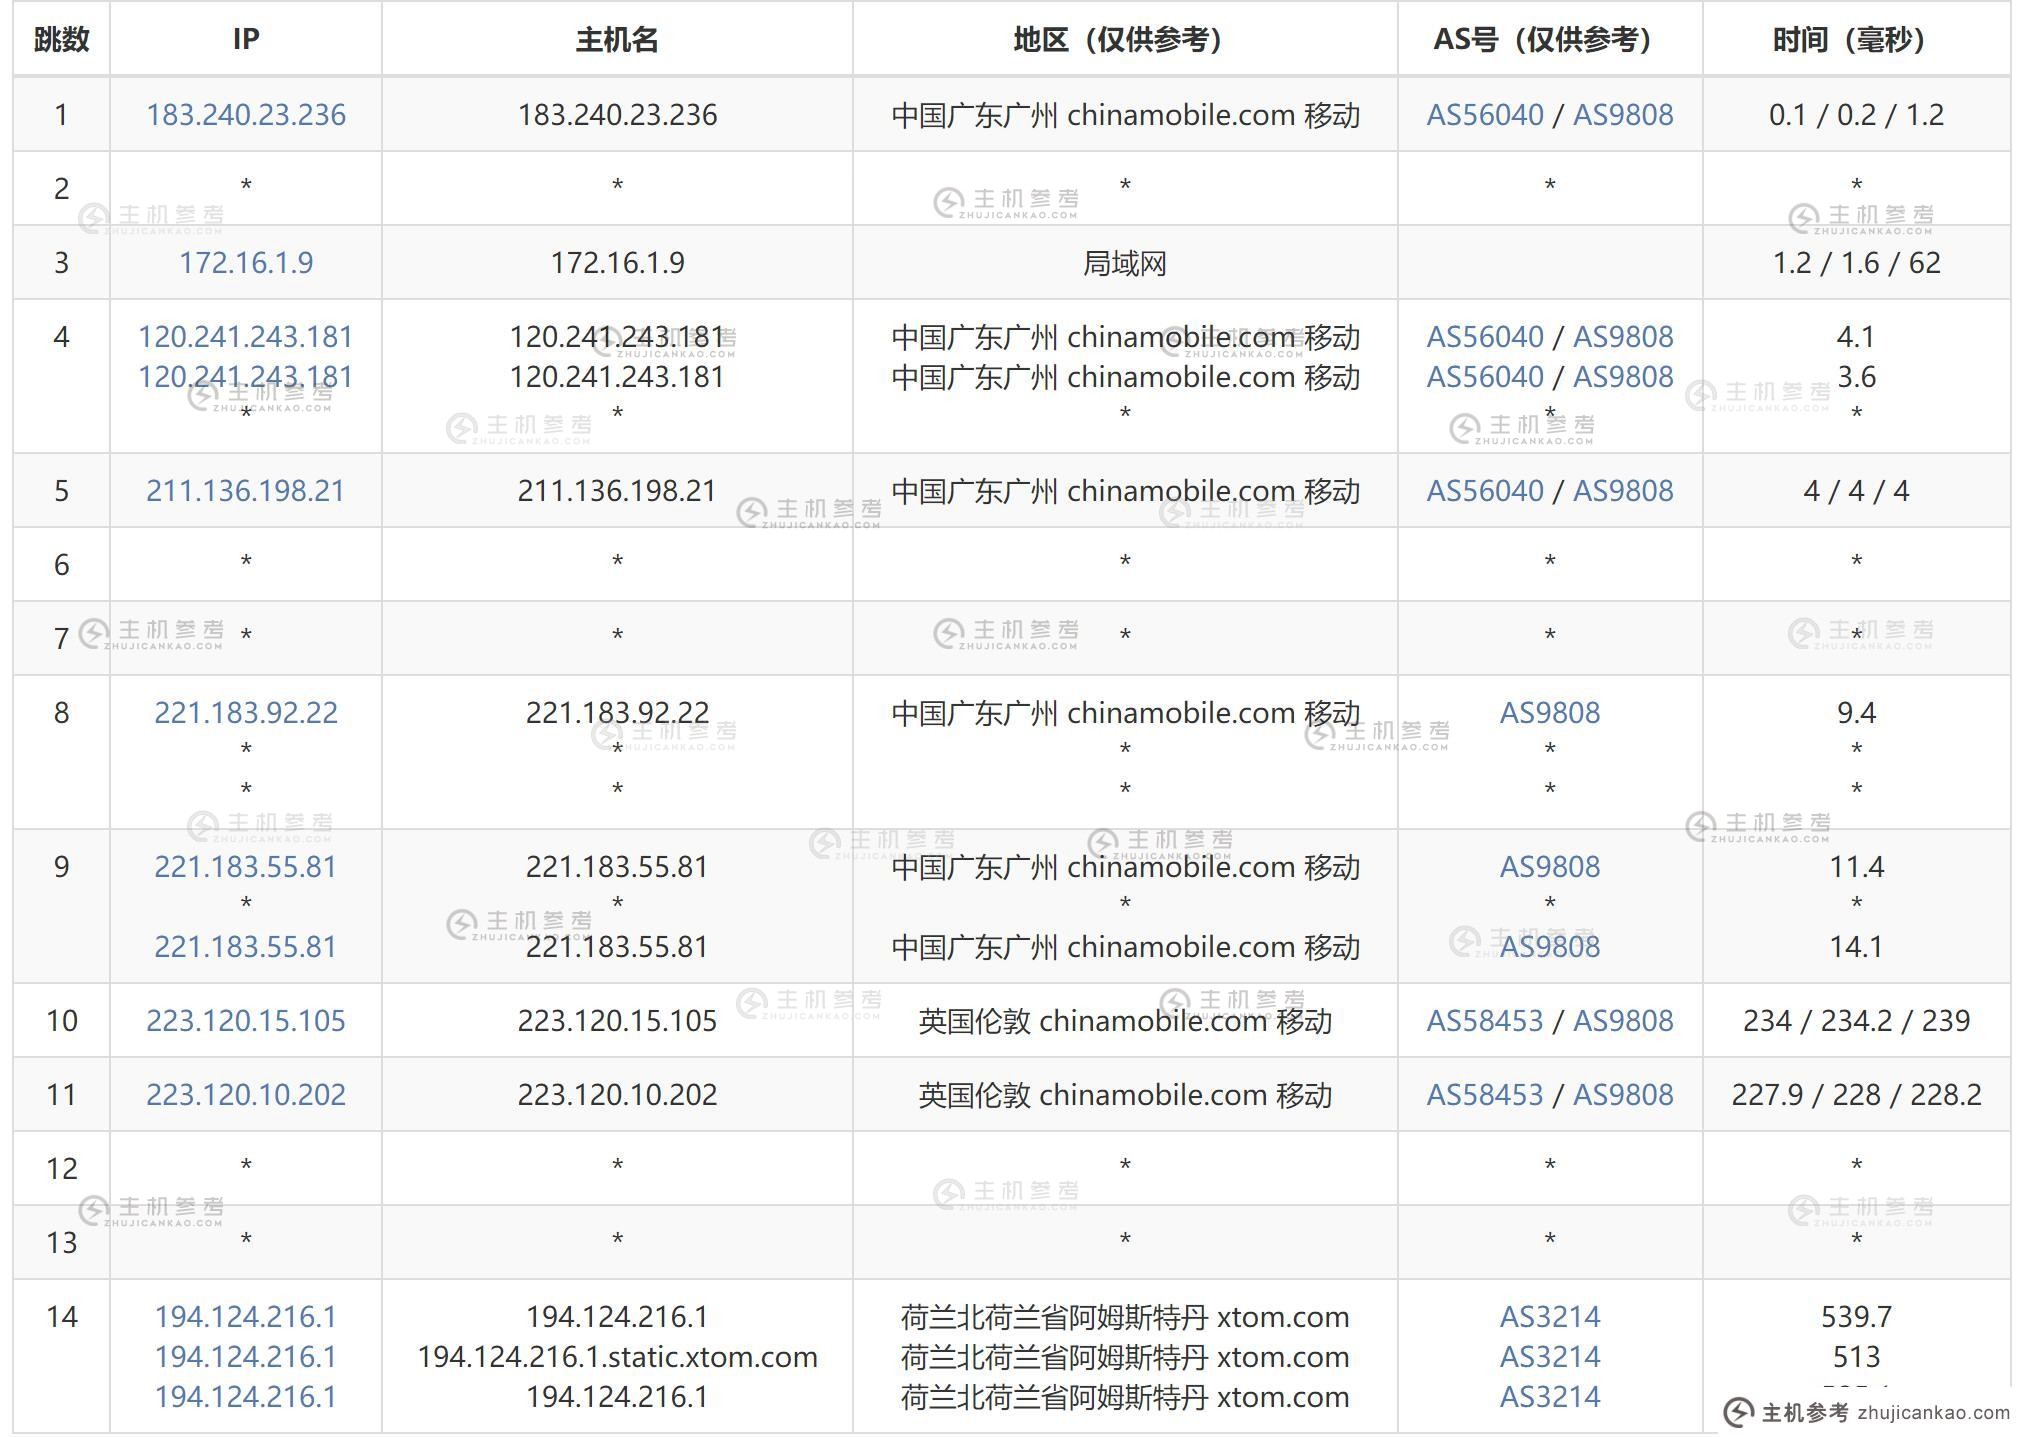
Task: Select the 地区（仅供参考） column header
Action: pos(1125,40)
